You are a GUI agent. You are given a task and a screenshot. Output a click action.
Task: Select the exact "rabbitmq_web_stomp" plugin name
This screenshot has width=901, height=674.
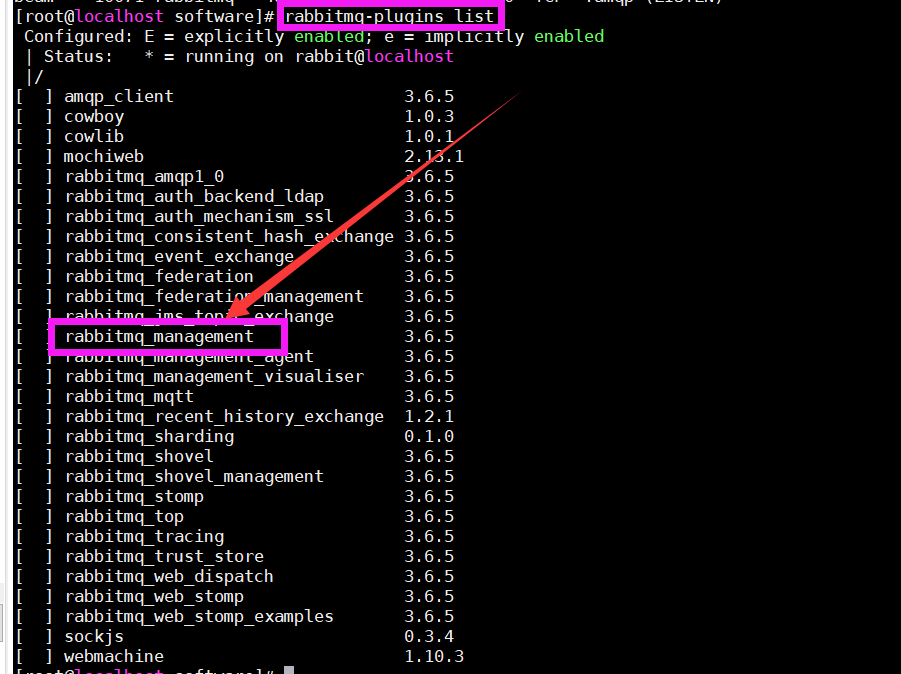[154, 596]
